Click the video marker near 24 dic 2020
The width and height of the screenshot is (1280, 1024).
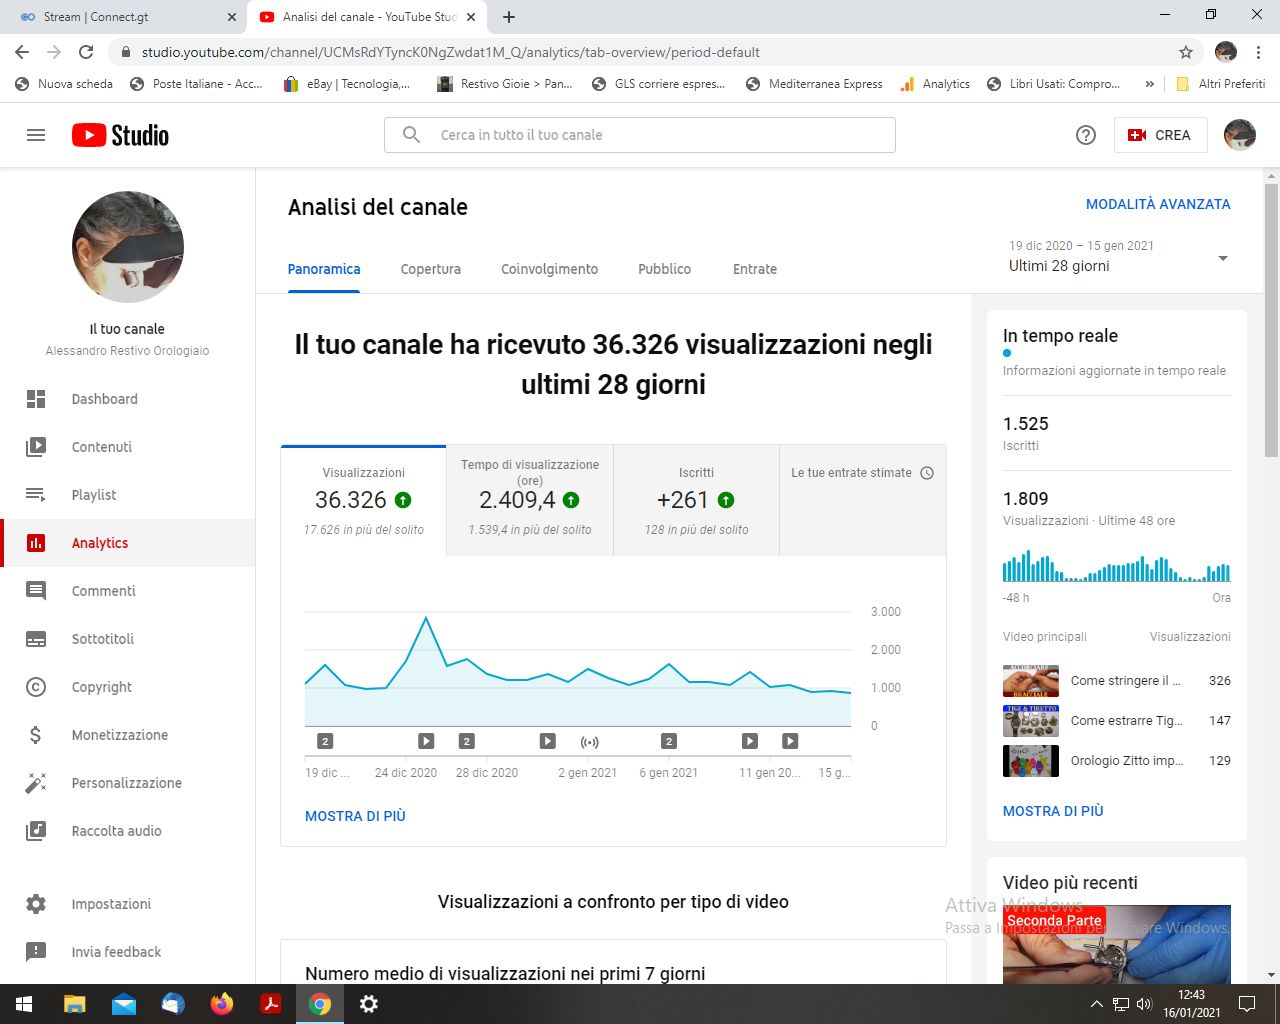click(426, 741)
